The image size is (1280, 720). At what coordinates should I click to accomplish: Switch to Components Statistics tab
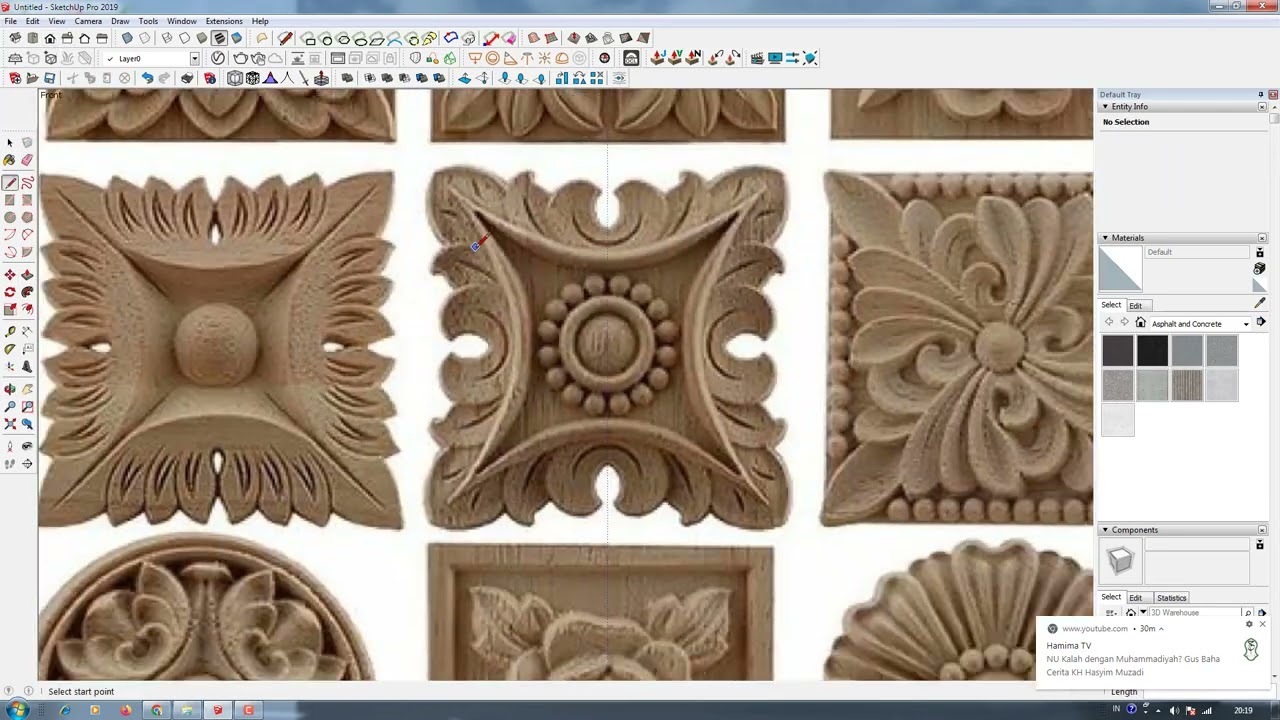click(1172, 597)
